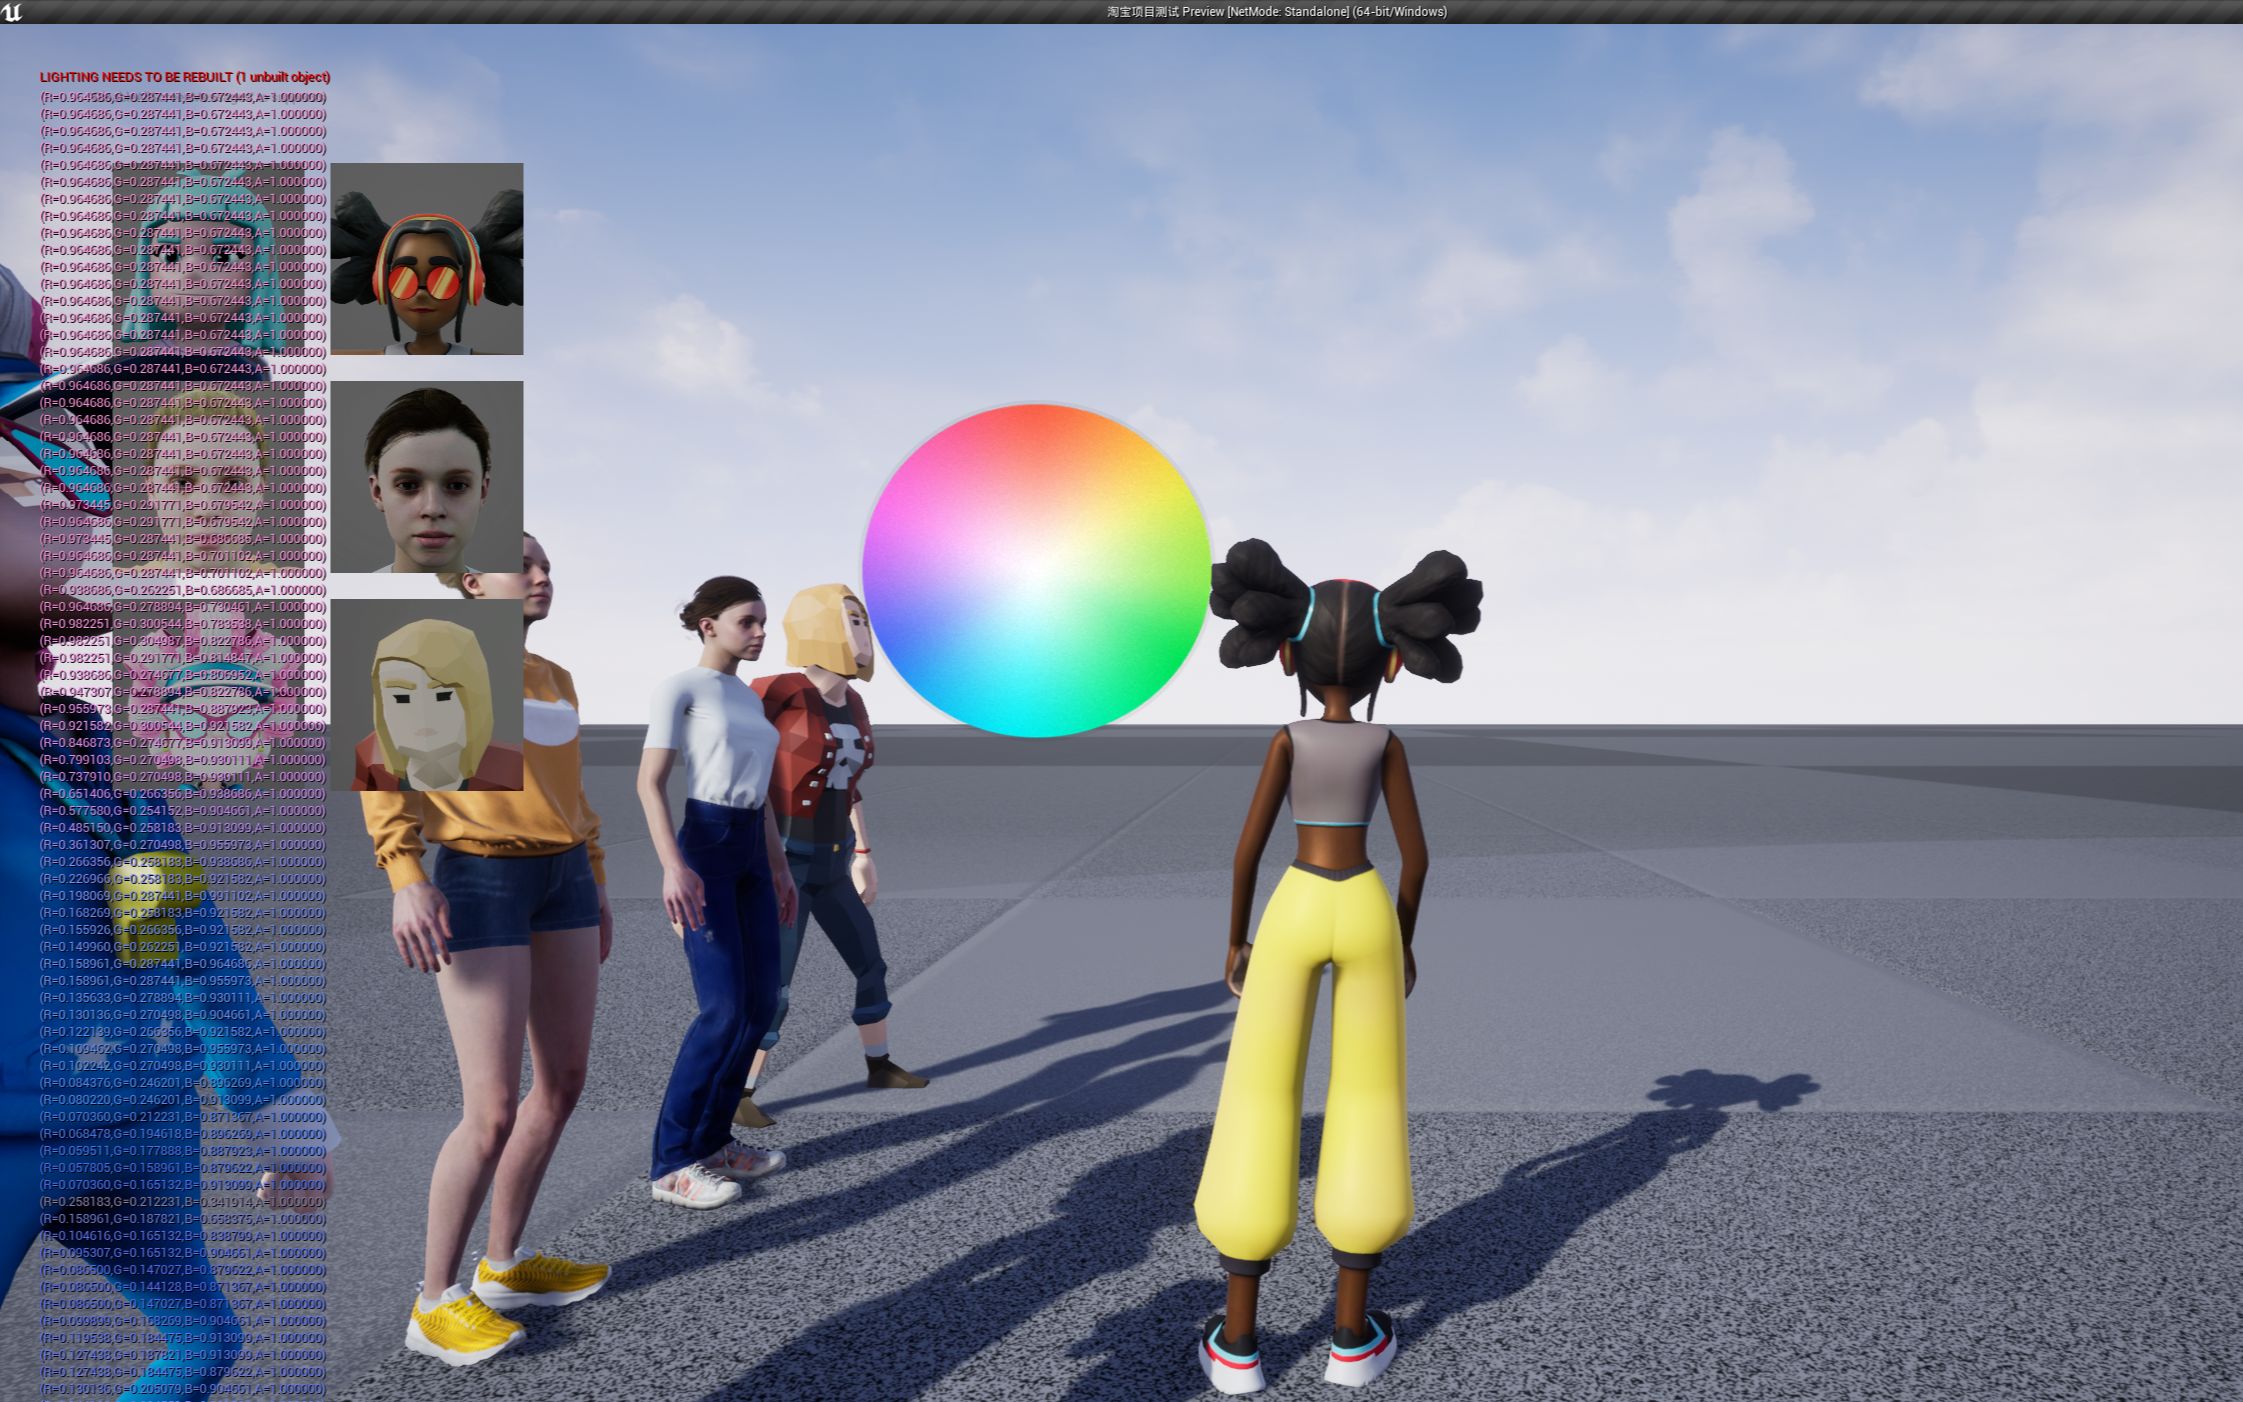Screen dimensions: 2243x1402
Task: Click the debug line R=0.938686,G=0.262251
Action: [183, 590]
